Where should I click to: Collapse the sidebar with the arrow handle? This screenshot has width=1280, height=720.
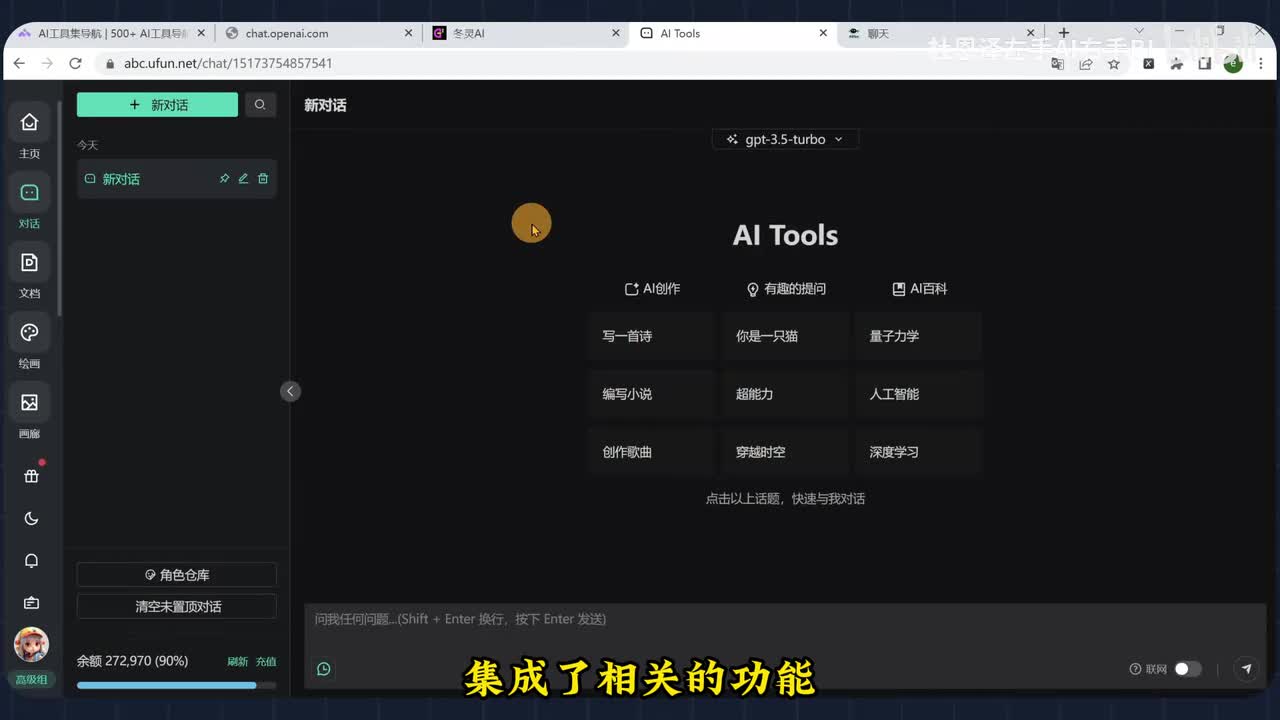tap(290, 391)
